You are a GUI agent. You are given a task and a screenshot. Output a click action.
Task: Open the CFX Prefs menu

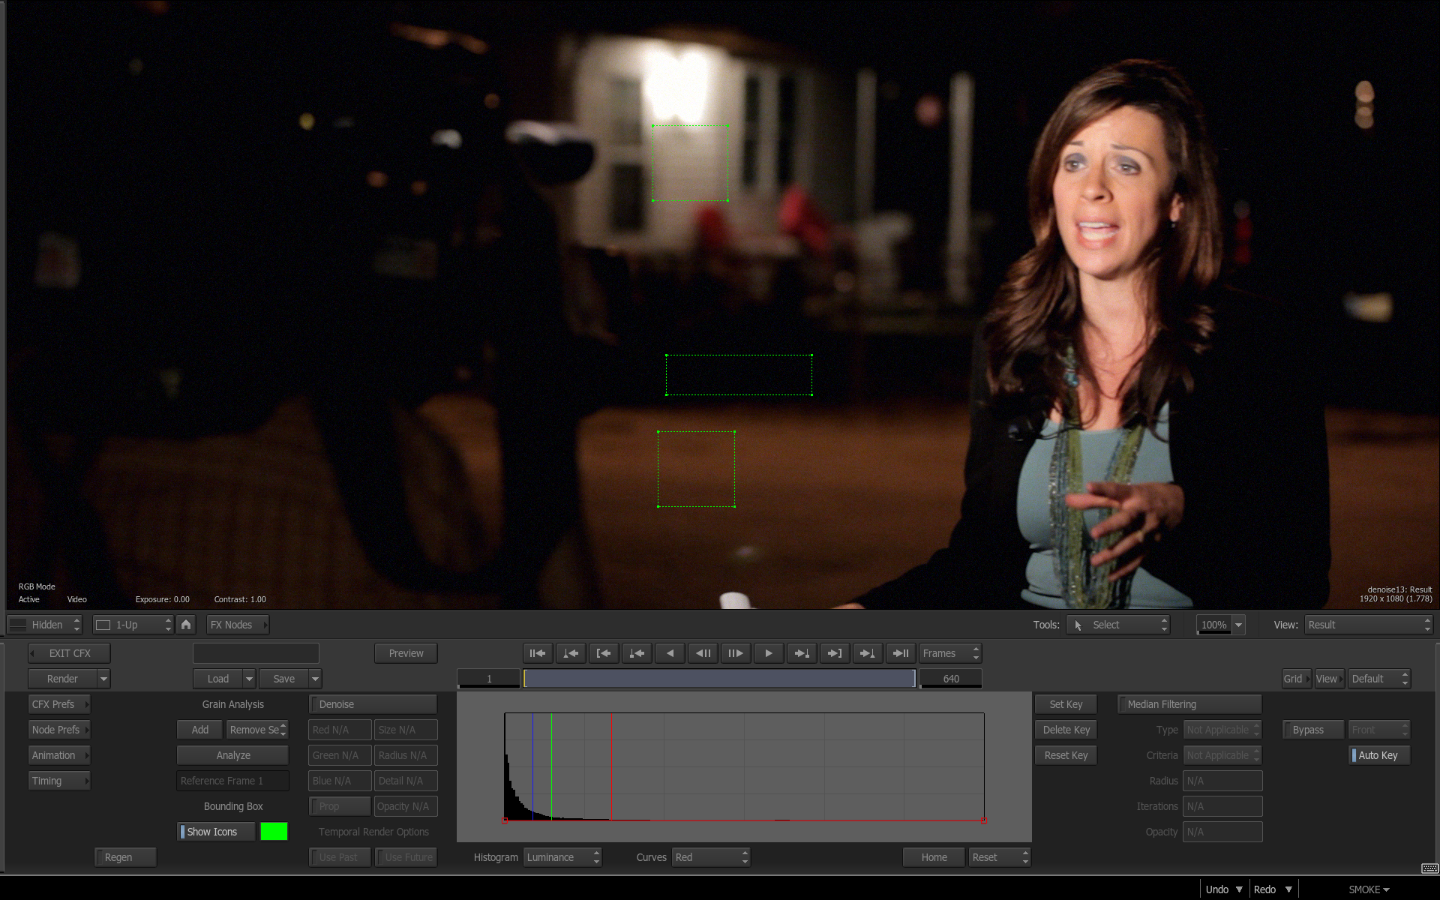[x=59, y=705]
